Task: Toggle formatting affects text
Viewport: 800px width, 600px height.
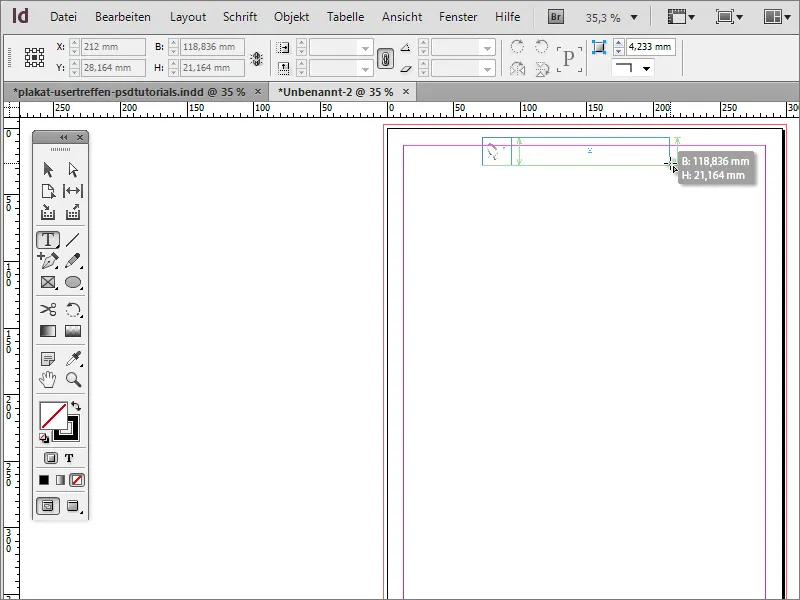Action: [69, 458]
